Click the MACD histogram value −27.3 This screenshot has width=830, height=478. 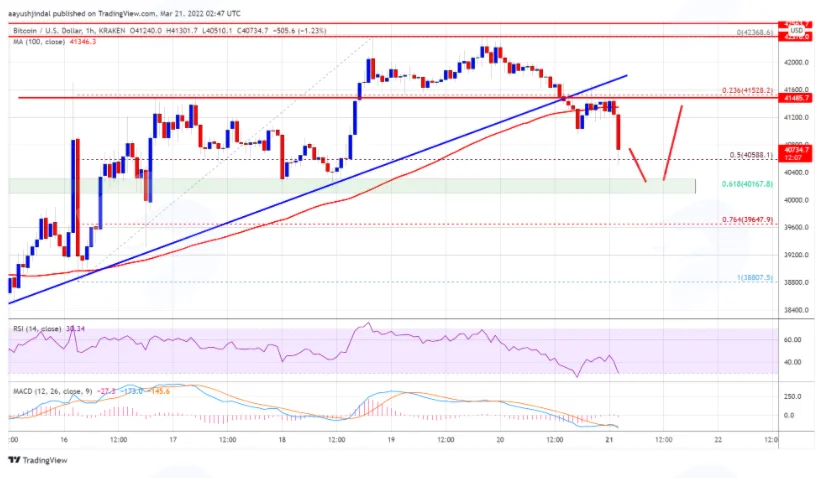(106, 391)
